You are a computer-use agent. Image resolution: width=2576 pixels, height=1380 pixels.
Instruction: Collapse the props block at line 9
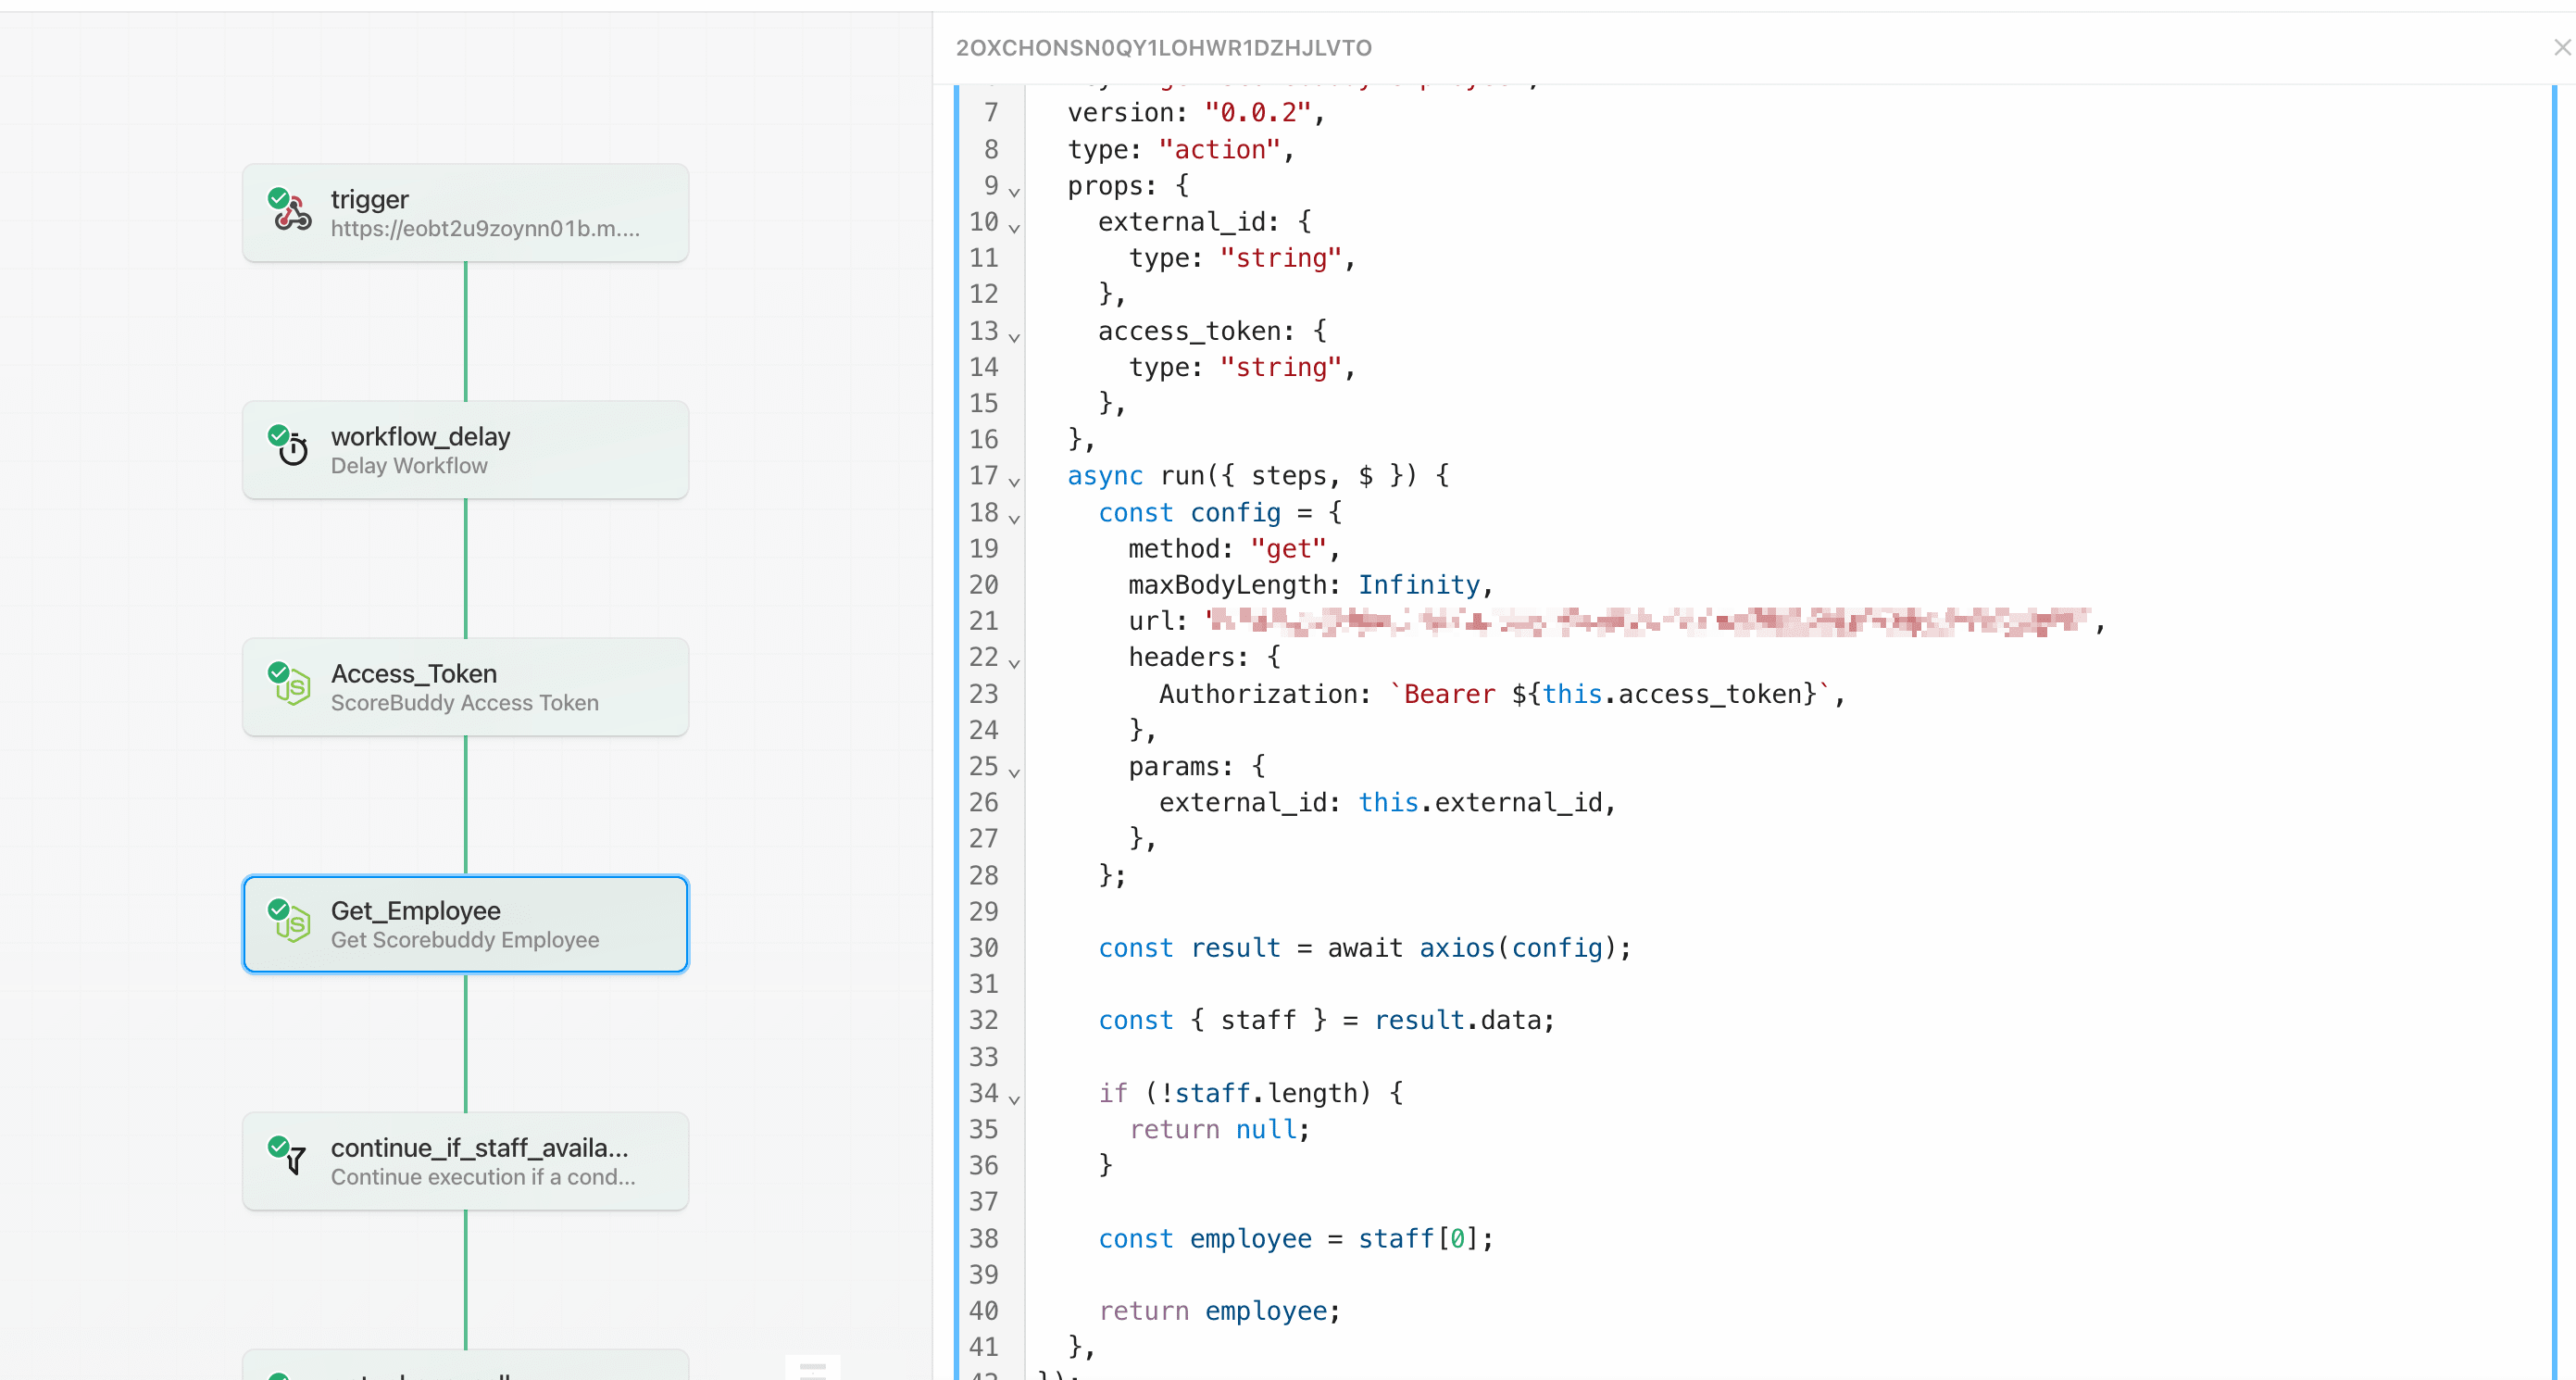(x=1014, y=190)
